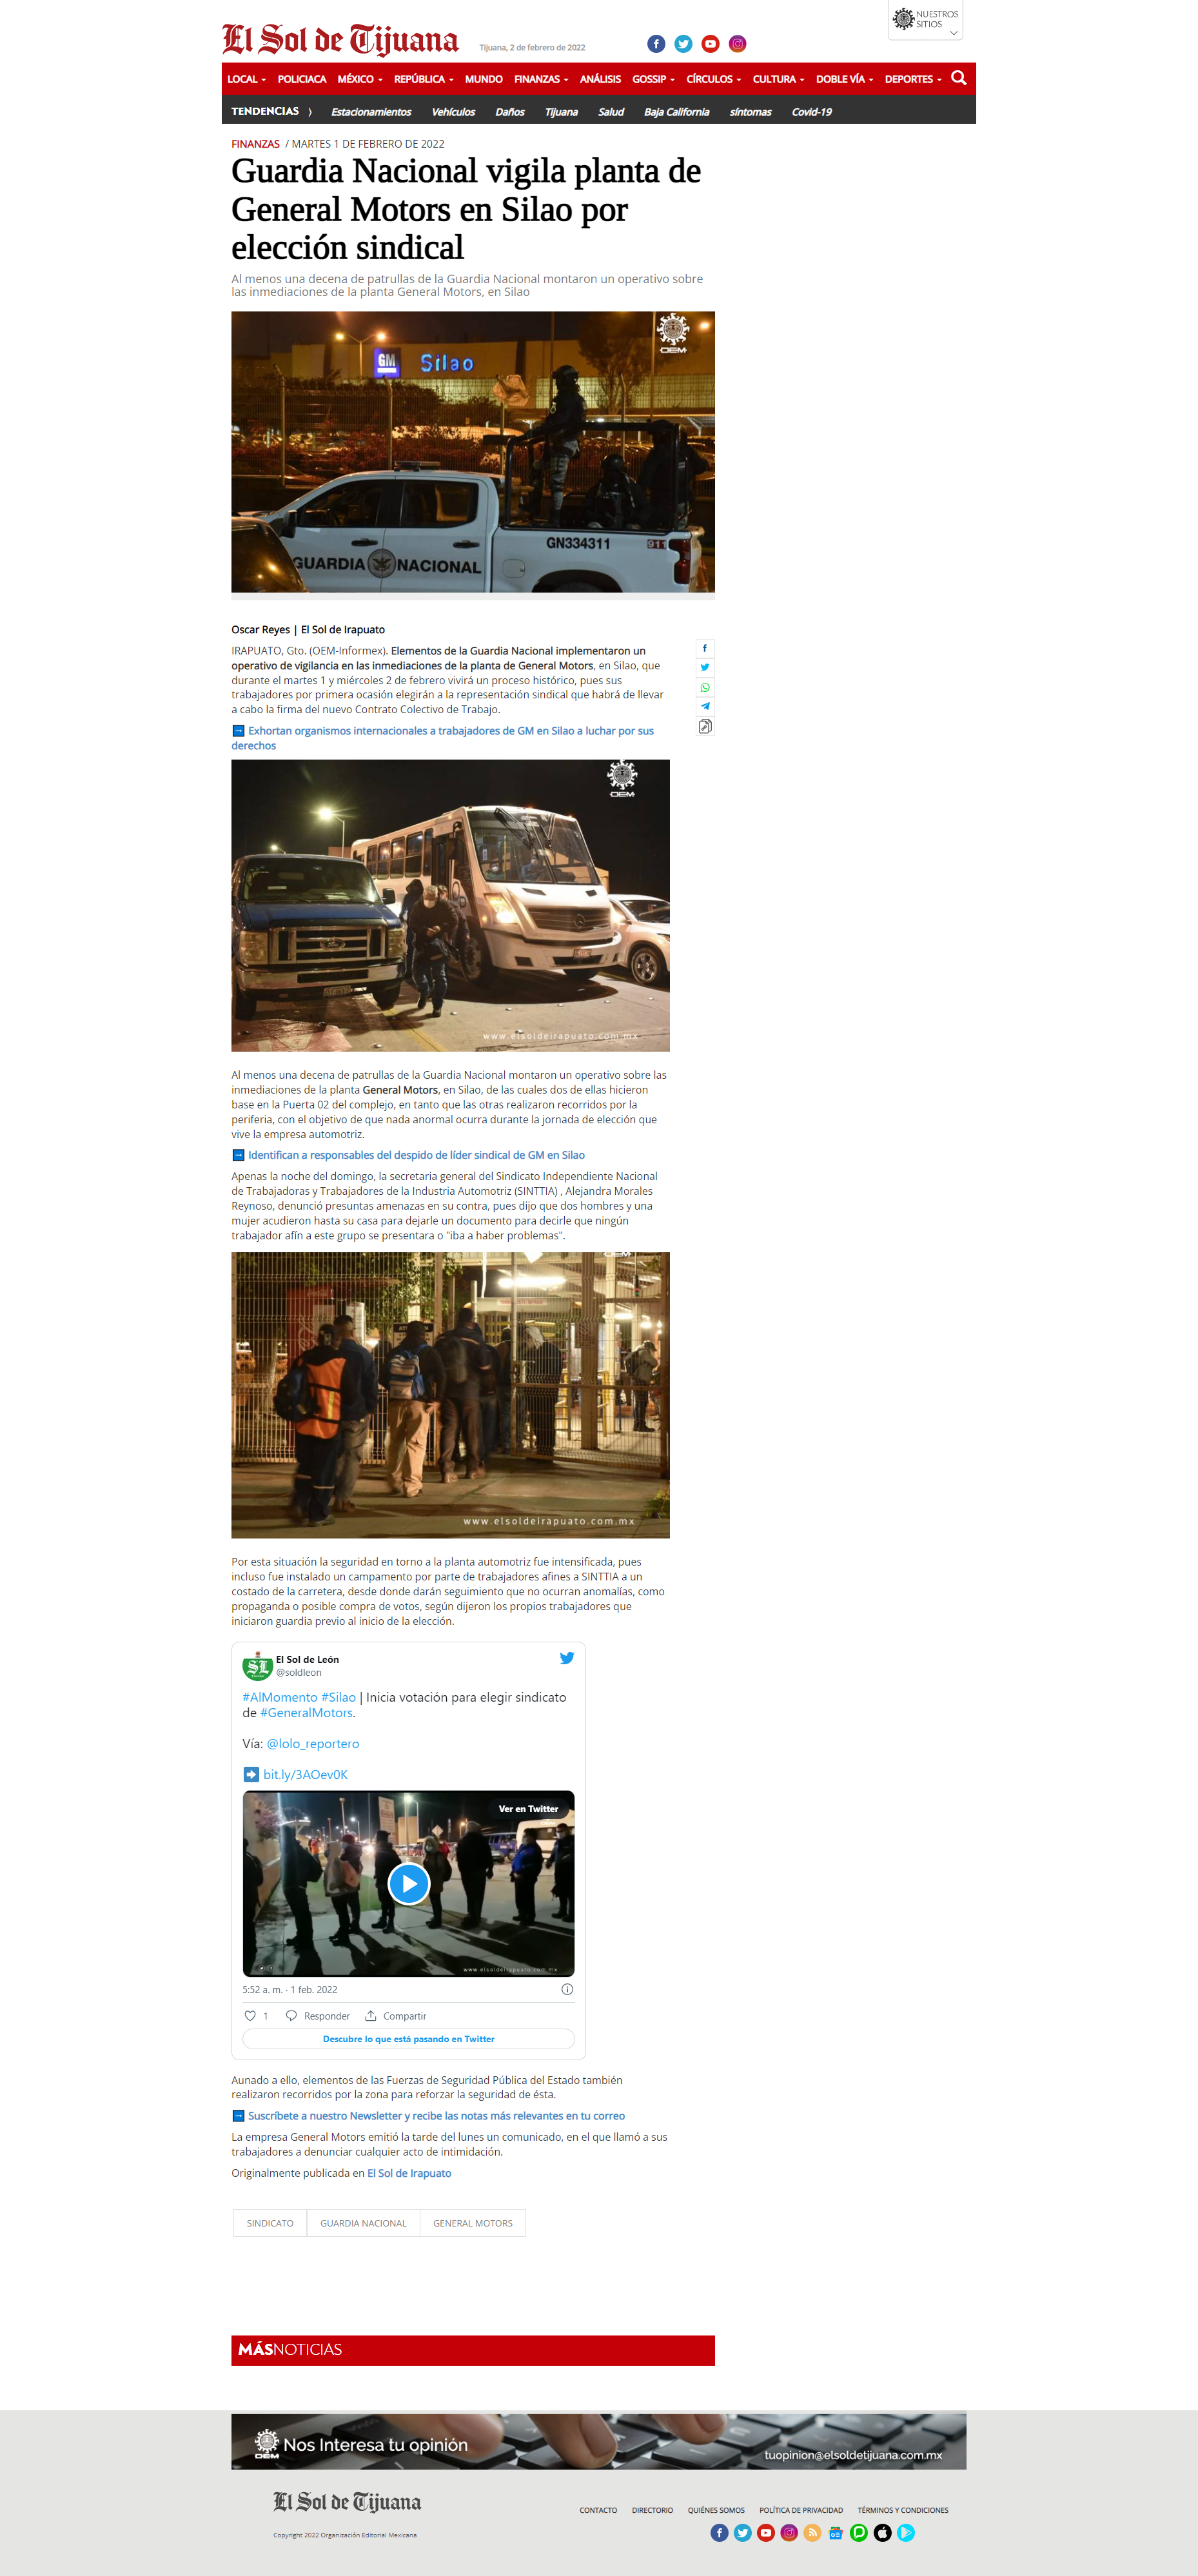Like the embedded tweet with the heart icon
This screenshot has width=1198, height=2576.
coord(250,2016)
